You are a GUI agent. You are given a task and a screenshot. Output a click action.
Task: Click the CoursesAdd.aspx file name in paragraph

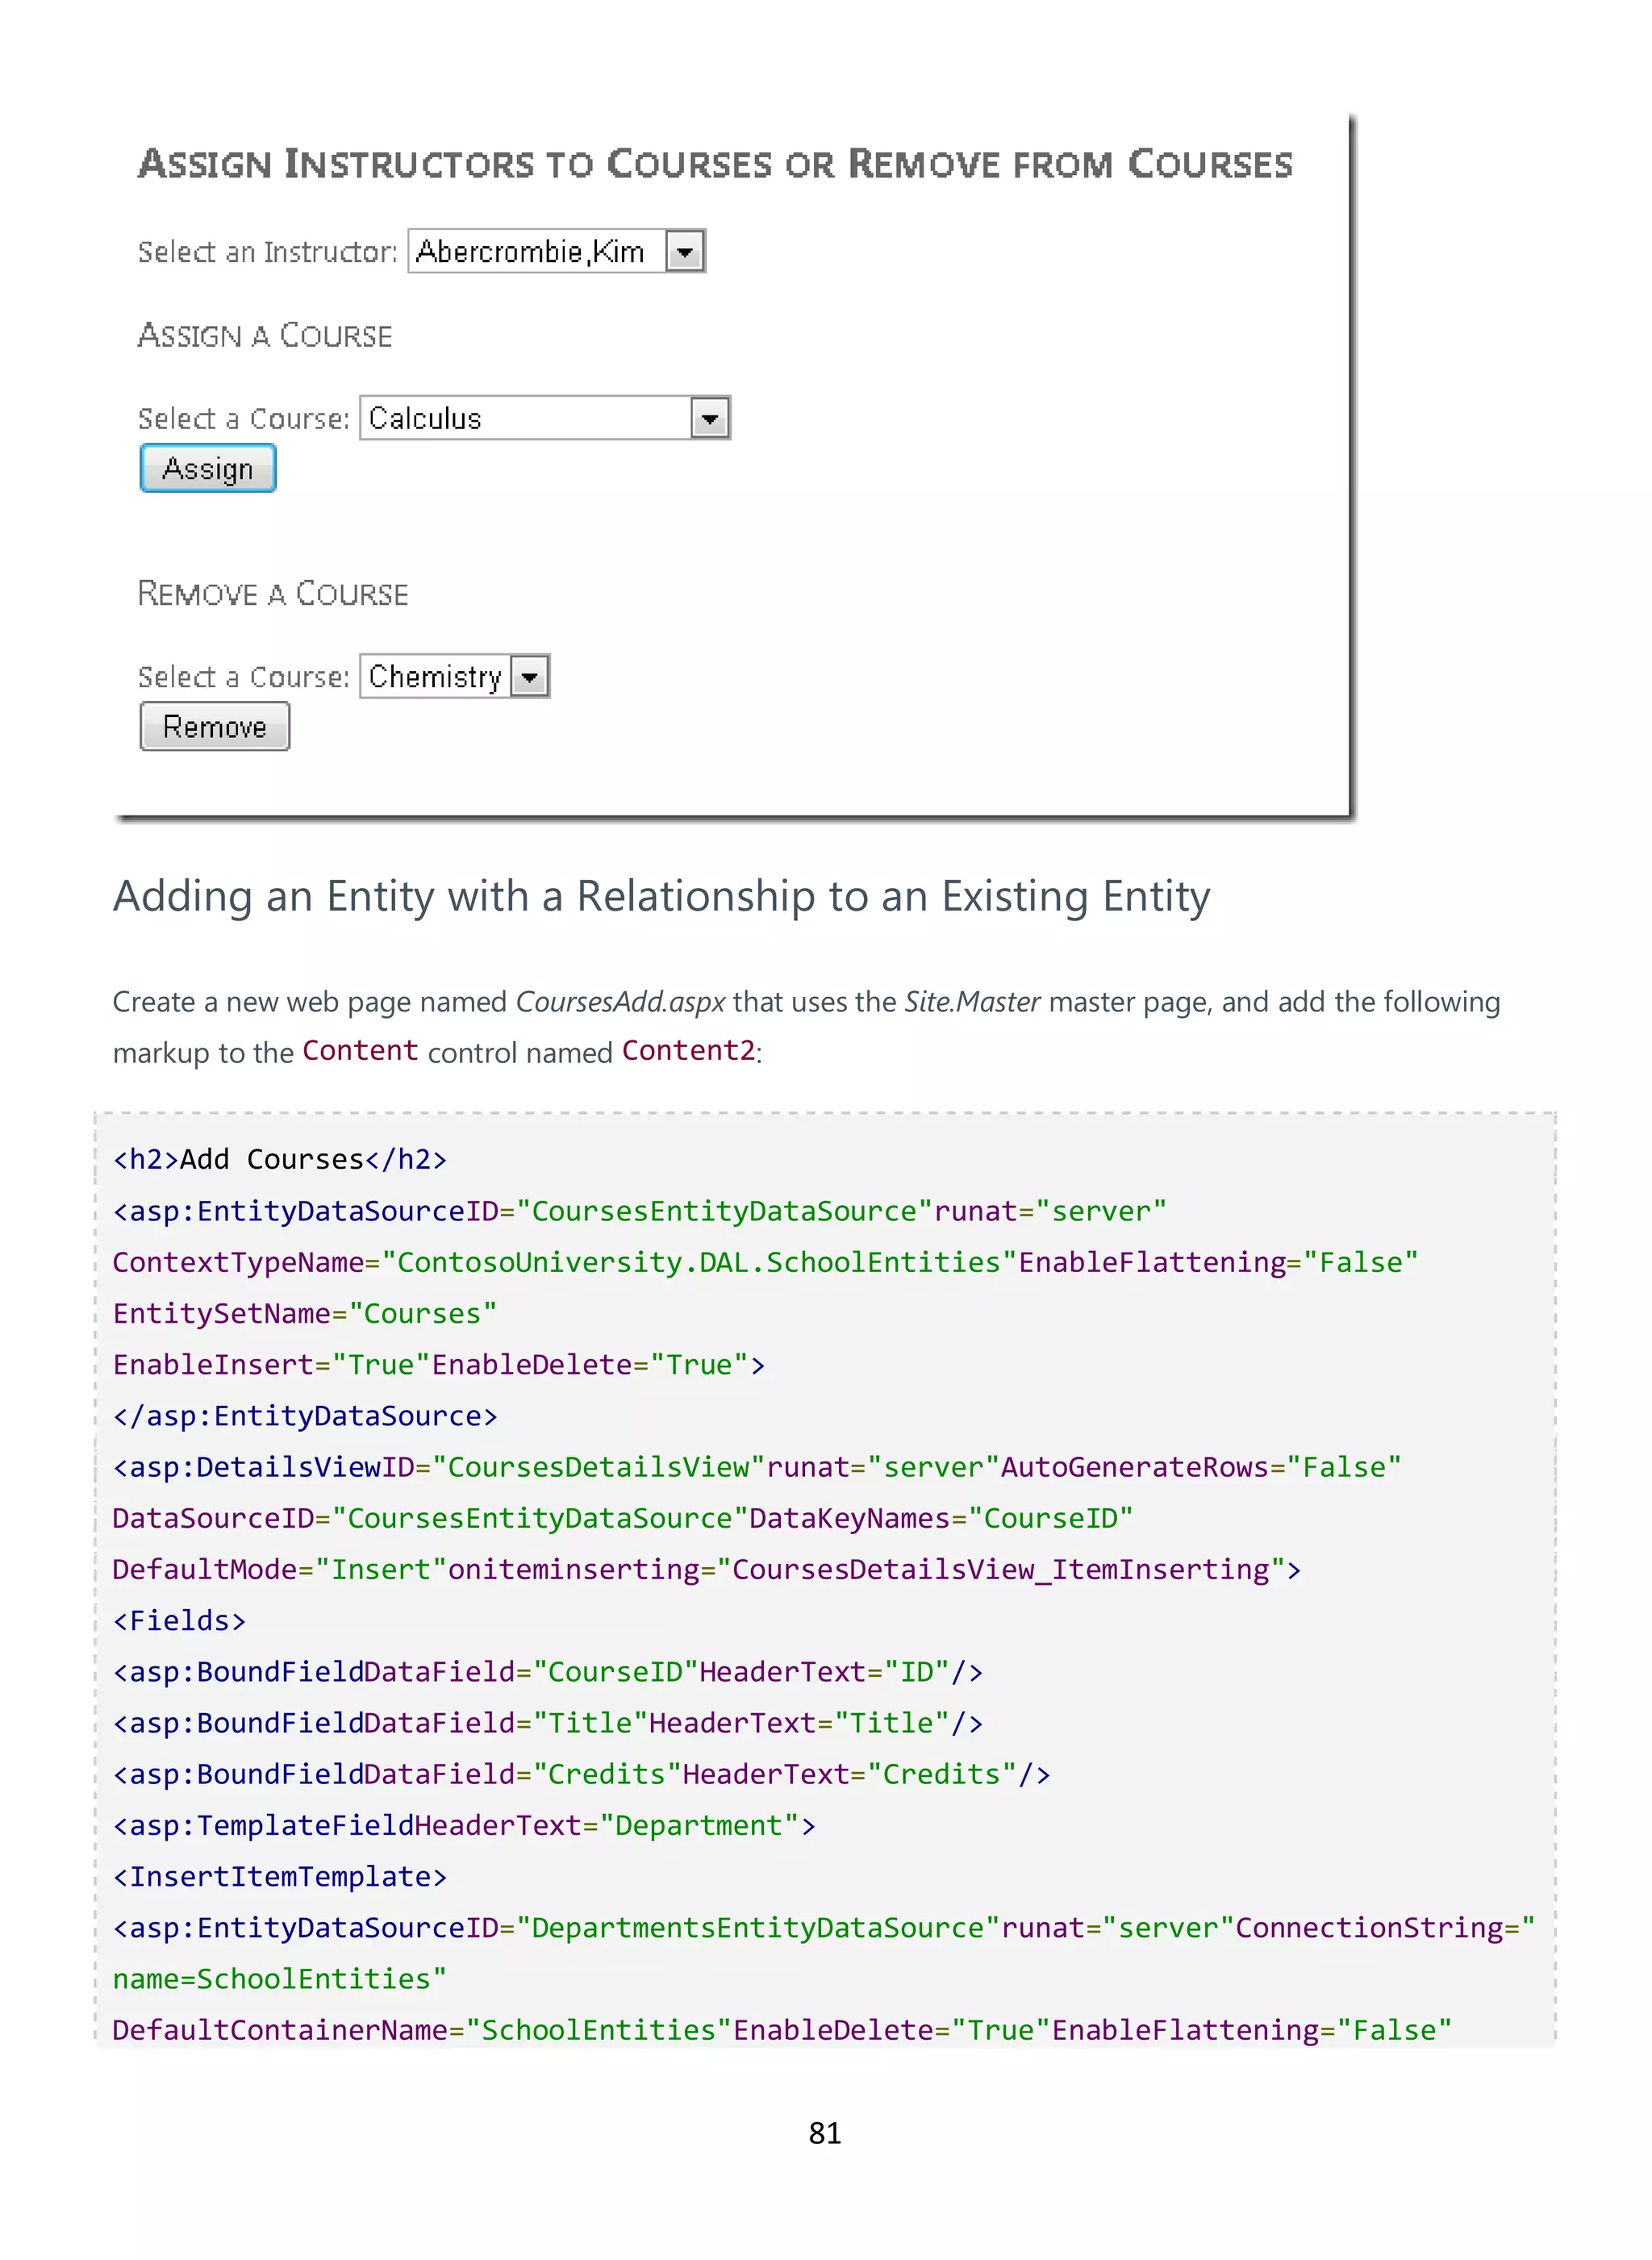point(620,1002)
